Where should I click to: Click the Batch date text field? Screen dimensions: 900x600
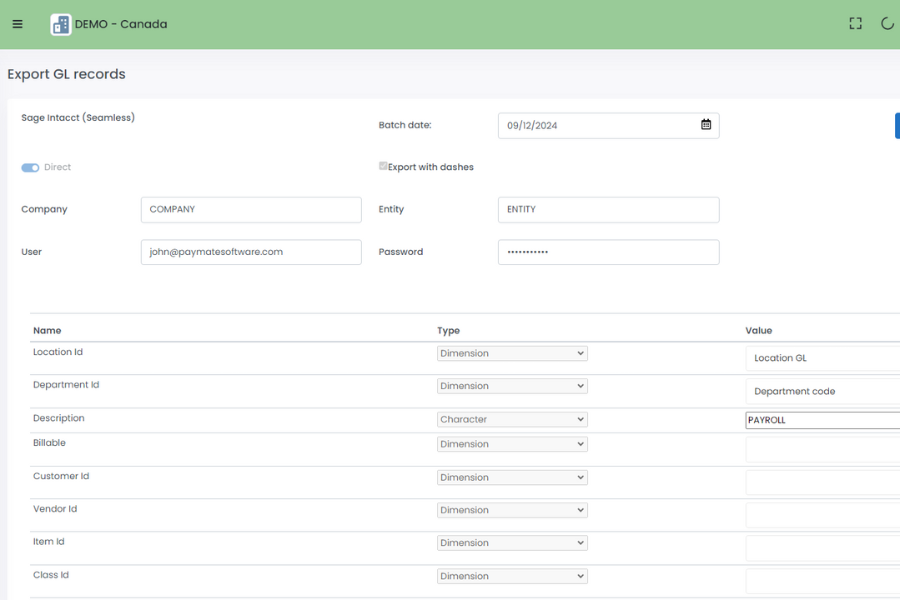point(595,125)
